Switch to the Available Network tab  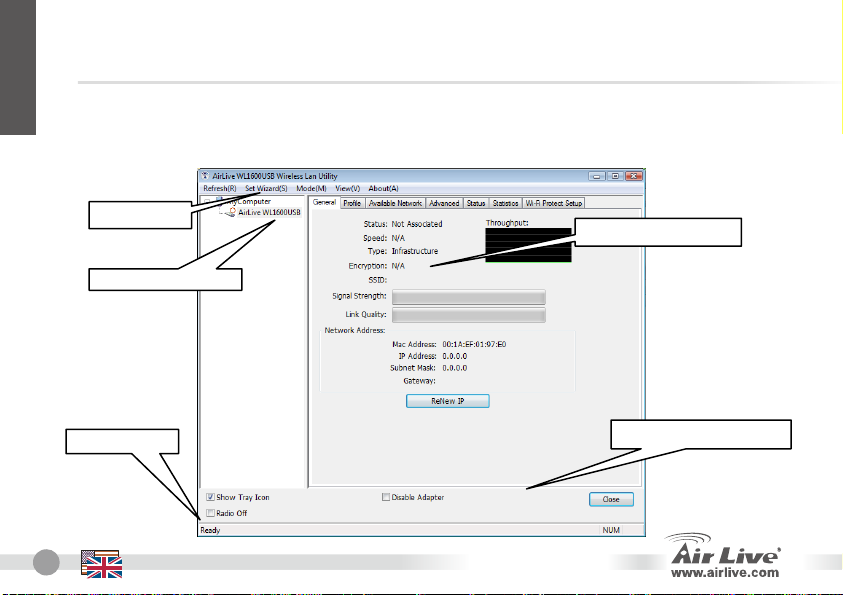(x=396, y=203)
